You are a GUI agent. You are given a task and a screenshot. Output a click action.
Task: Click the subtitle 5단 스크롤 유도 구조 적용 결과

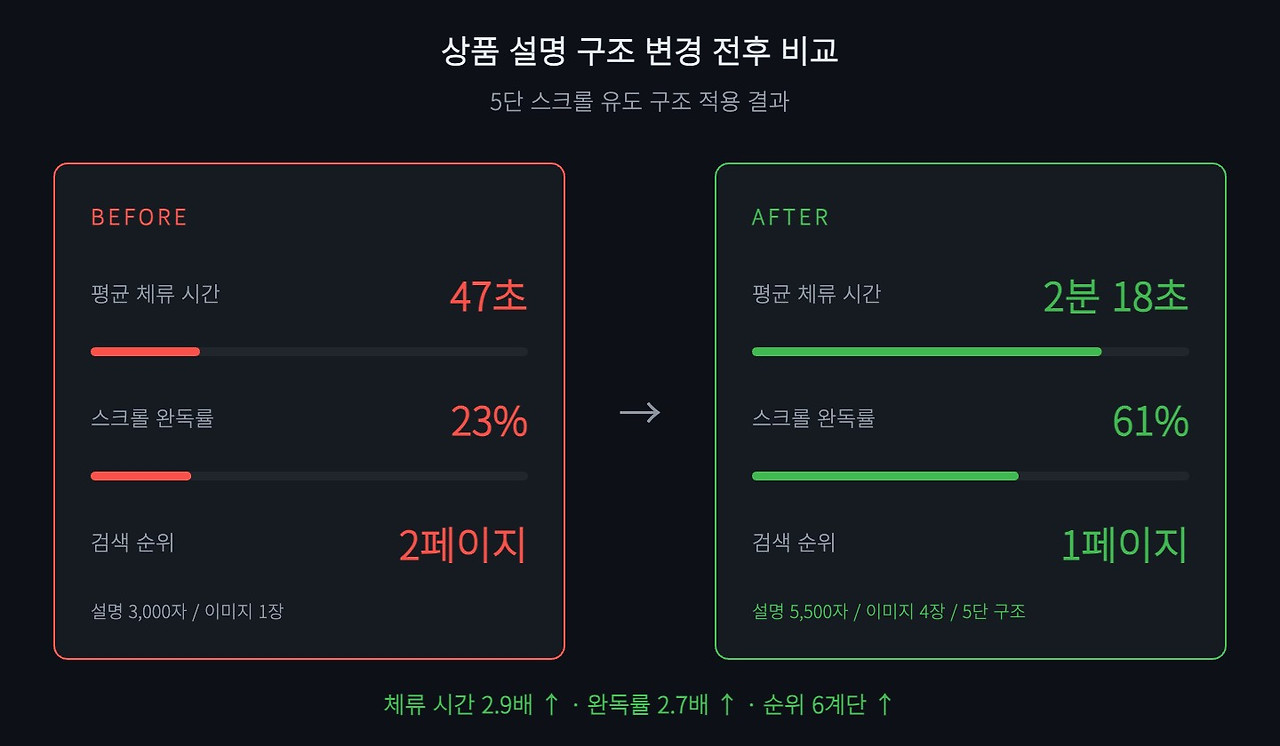640,102
